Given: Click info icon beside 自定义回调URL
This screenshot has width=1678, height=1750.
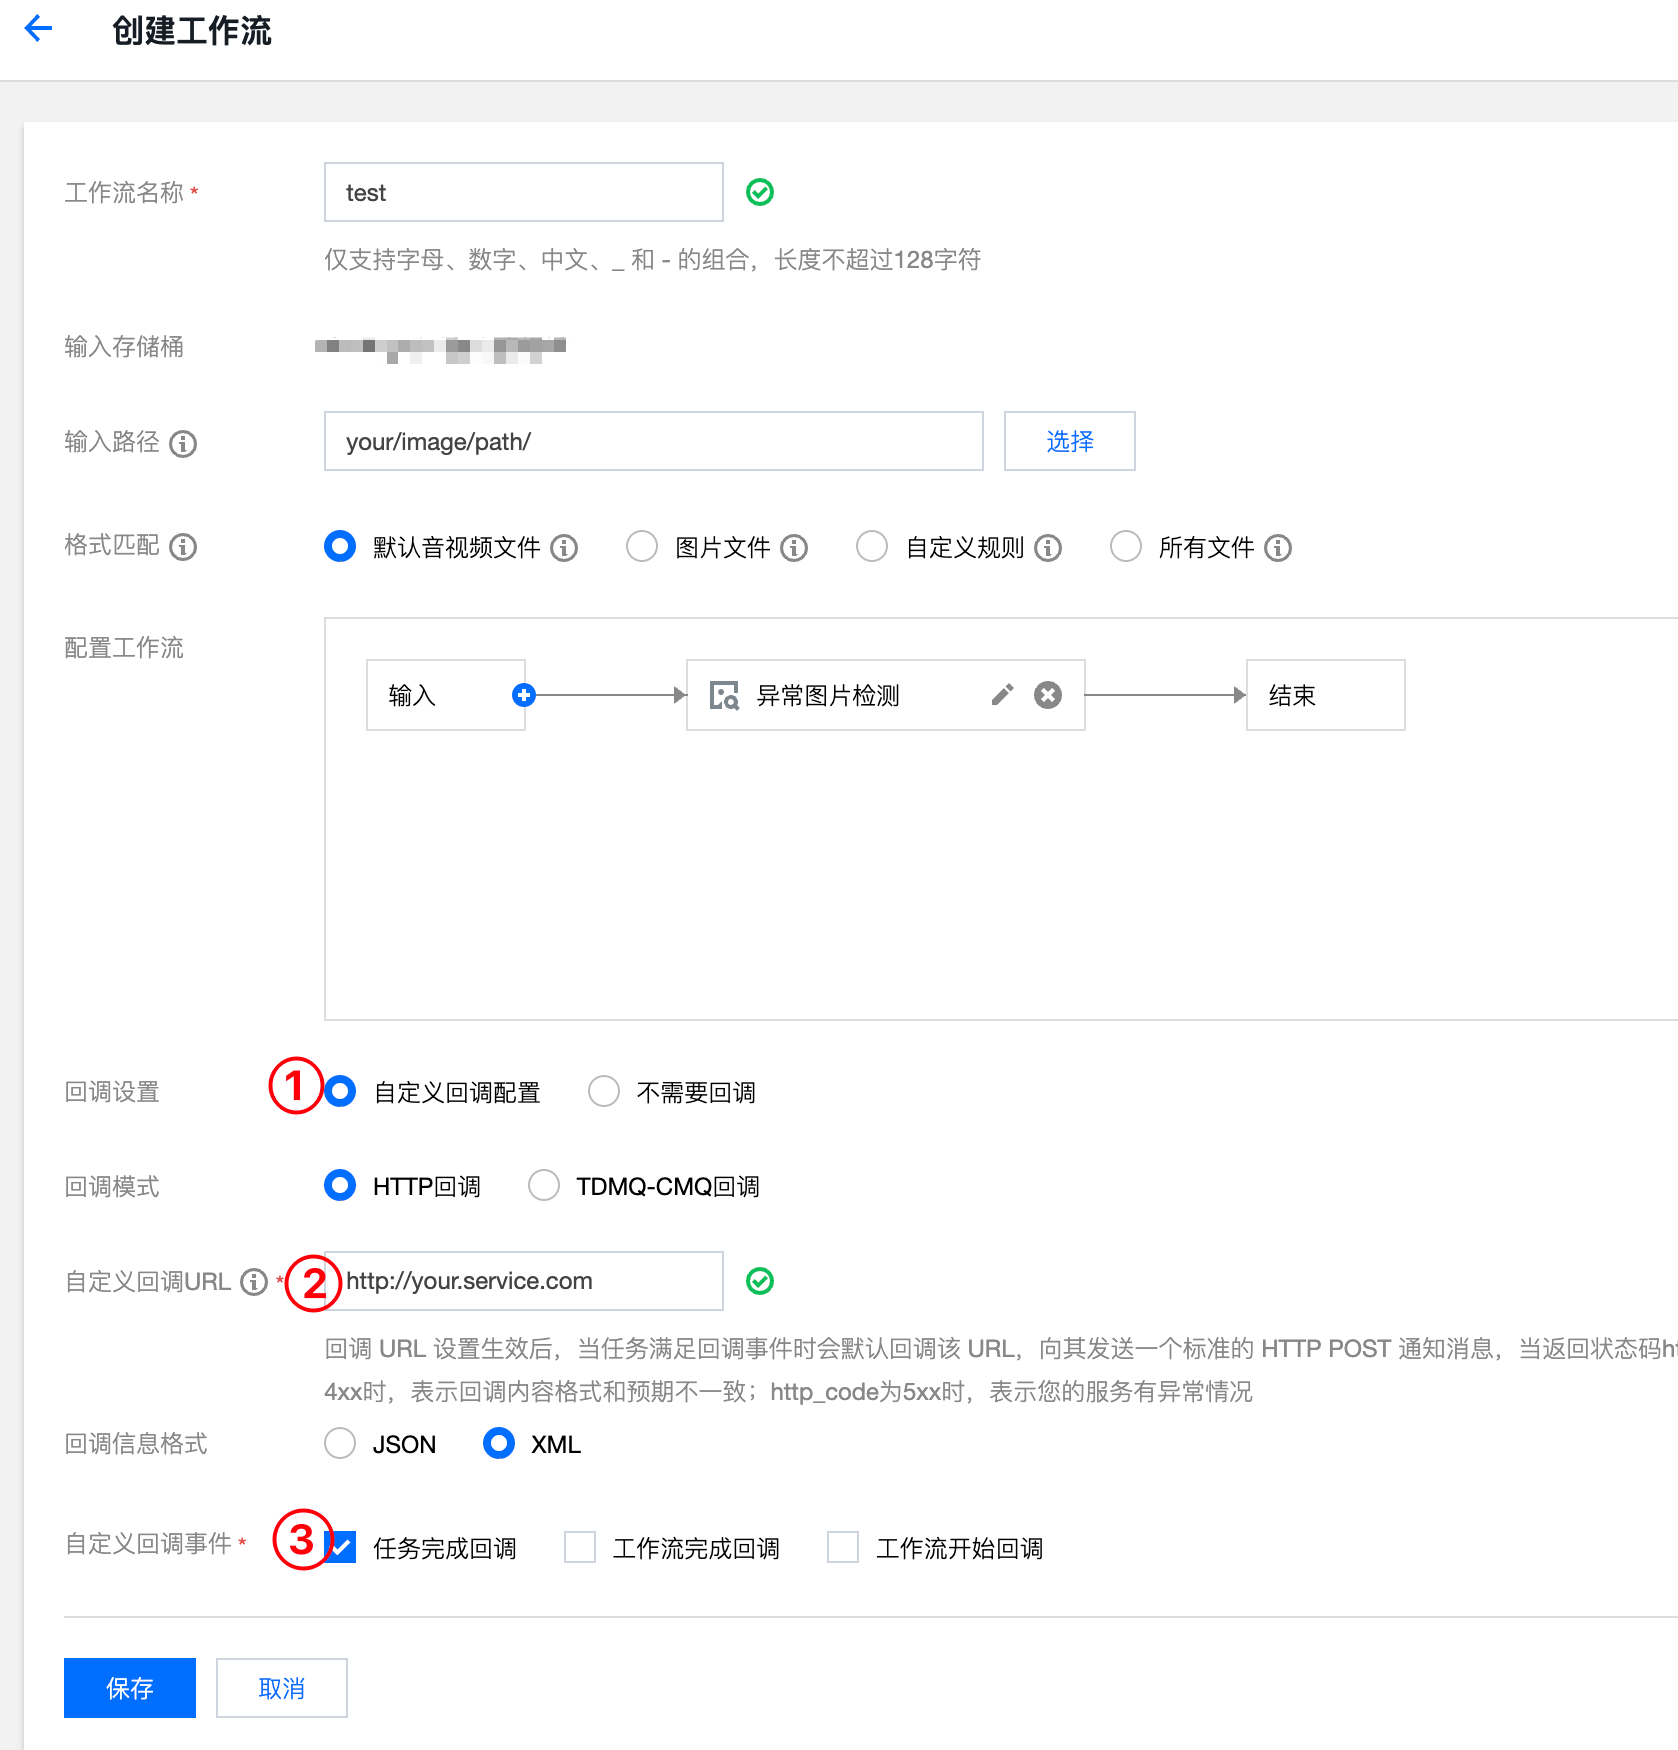Looking at the screenshot, I should tap(254, 1282).
